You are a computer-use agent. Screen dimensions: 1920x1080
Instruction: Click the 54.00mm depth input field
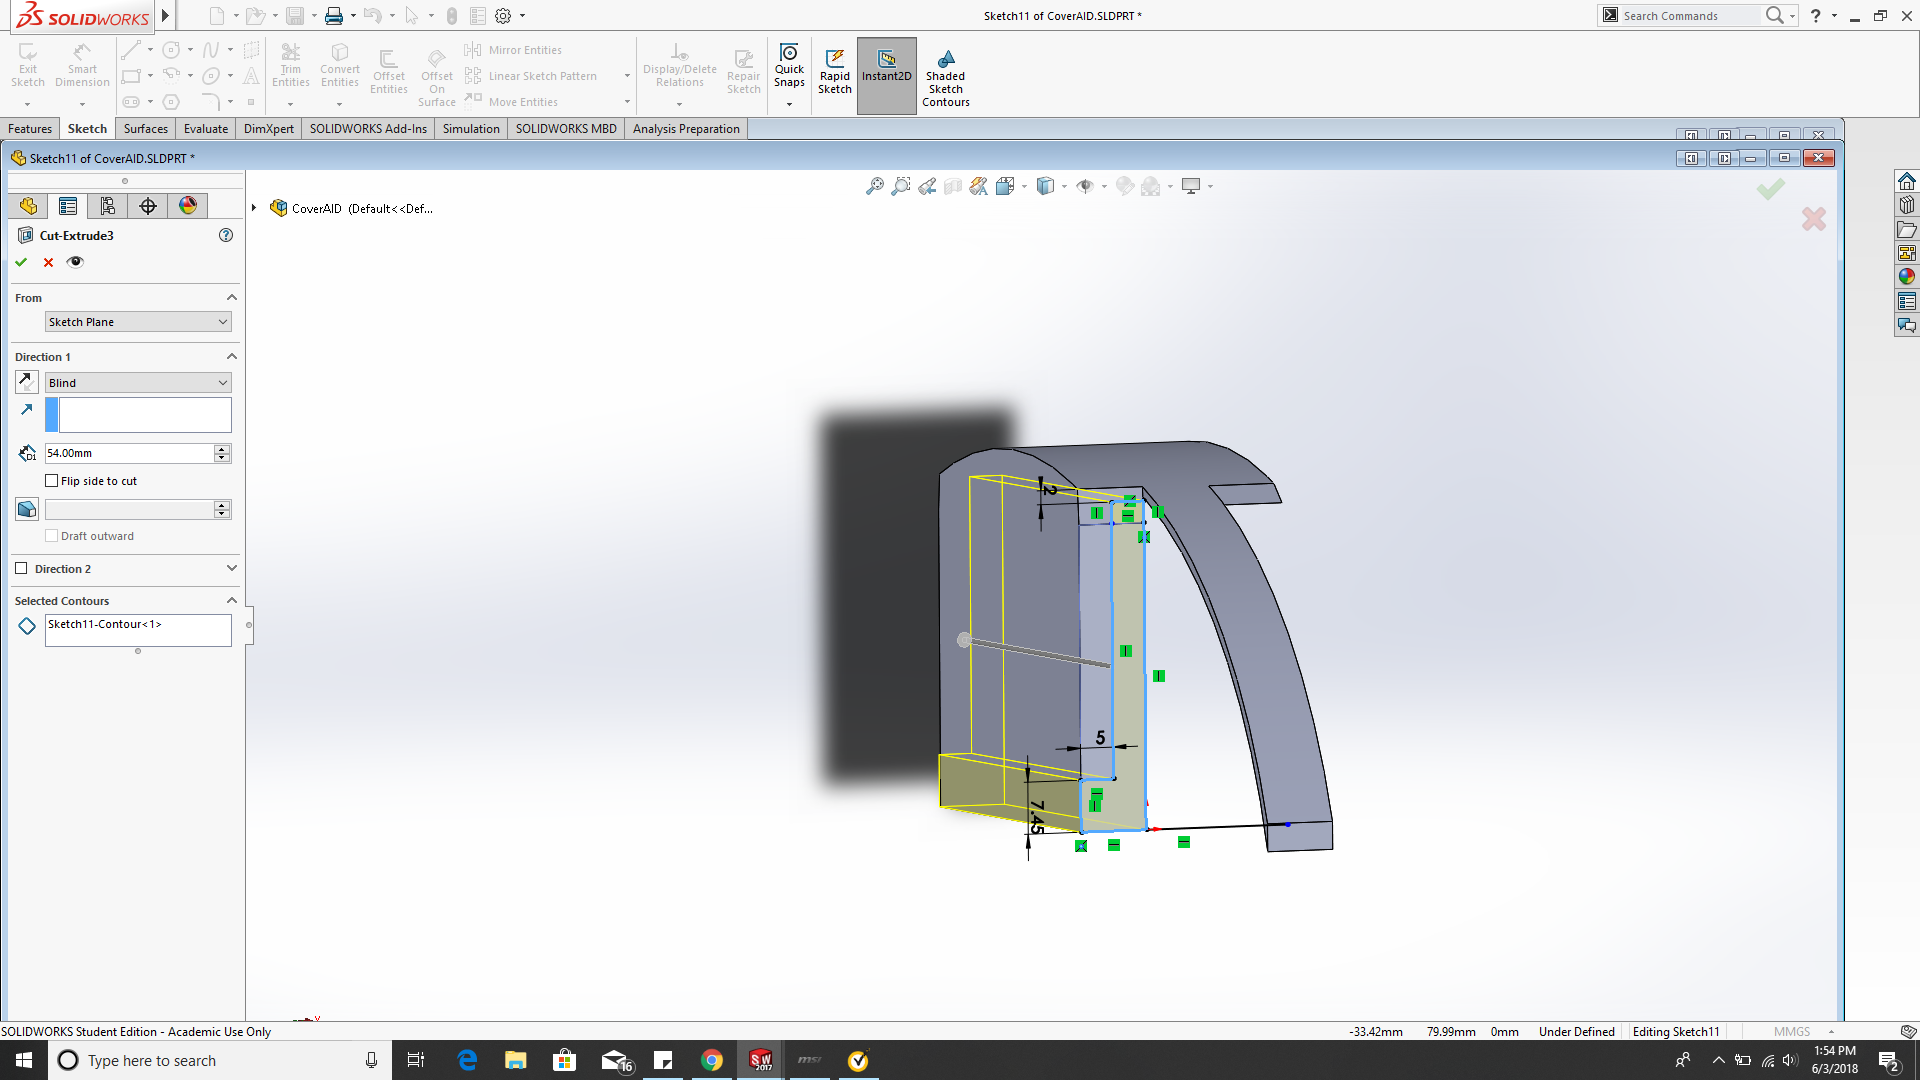click(129, 453)
